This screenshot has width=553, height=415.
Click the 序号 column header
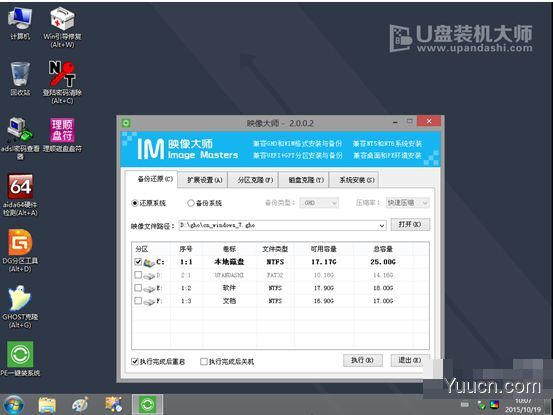pos(186,249)
